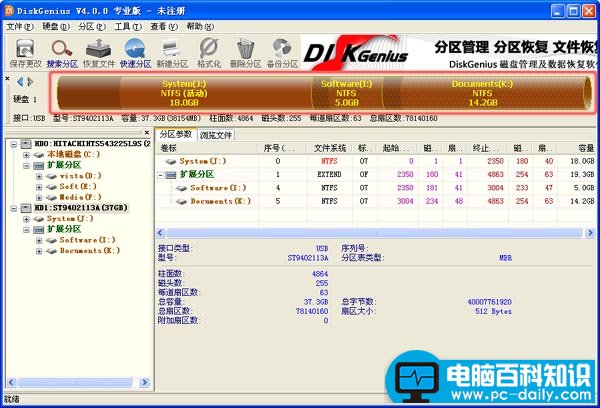Screen dimensions: 600x408
Task: Click the 文件系统 column header
Action: tap(330, 149)
